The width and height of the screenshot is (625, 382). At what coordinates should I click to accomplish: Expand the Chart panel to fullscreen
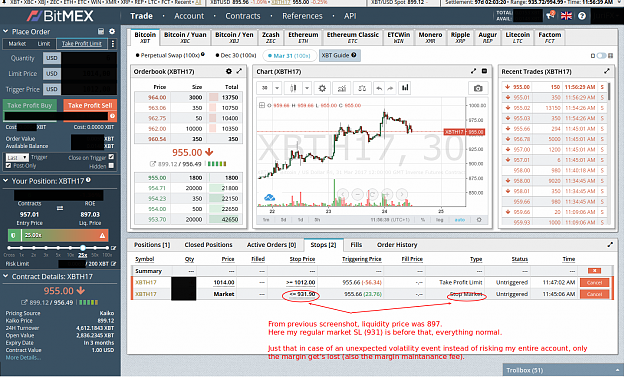[473, 71]
